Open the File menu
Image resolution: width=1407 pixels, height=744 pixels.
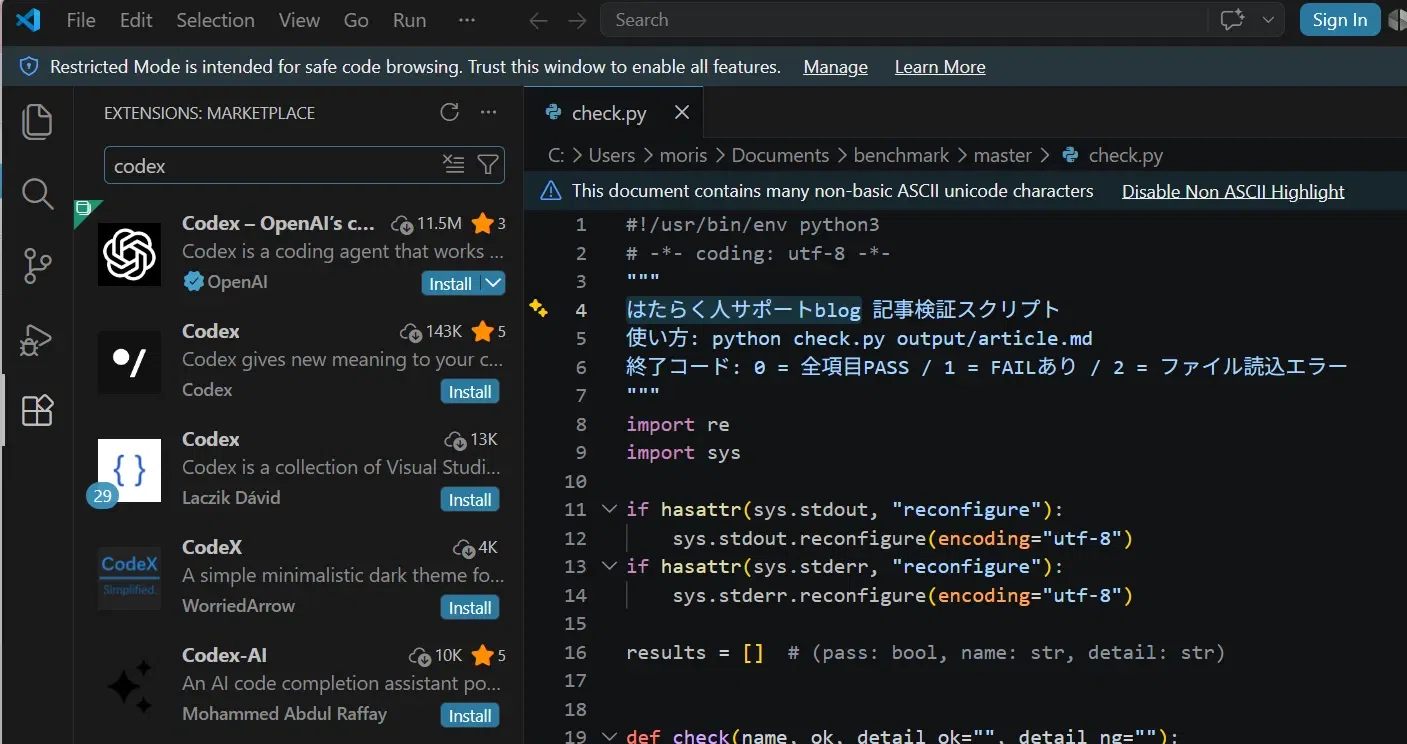(81, 20)
